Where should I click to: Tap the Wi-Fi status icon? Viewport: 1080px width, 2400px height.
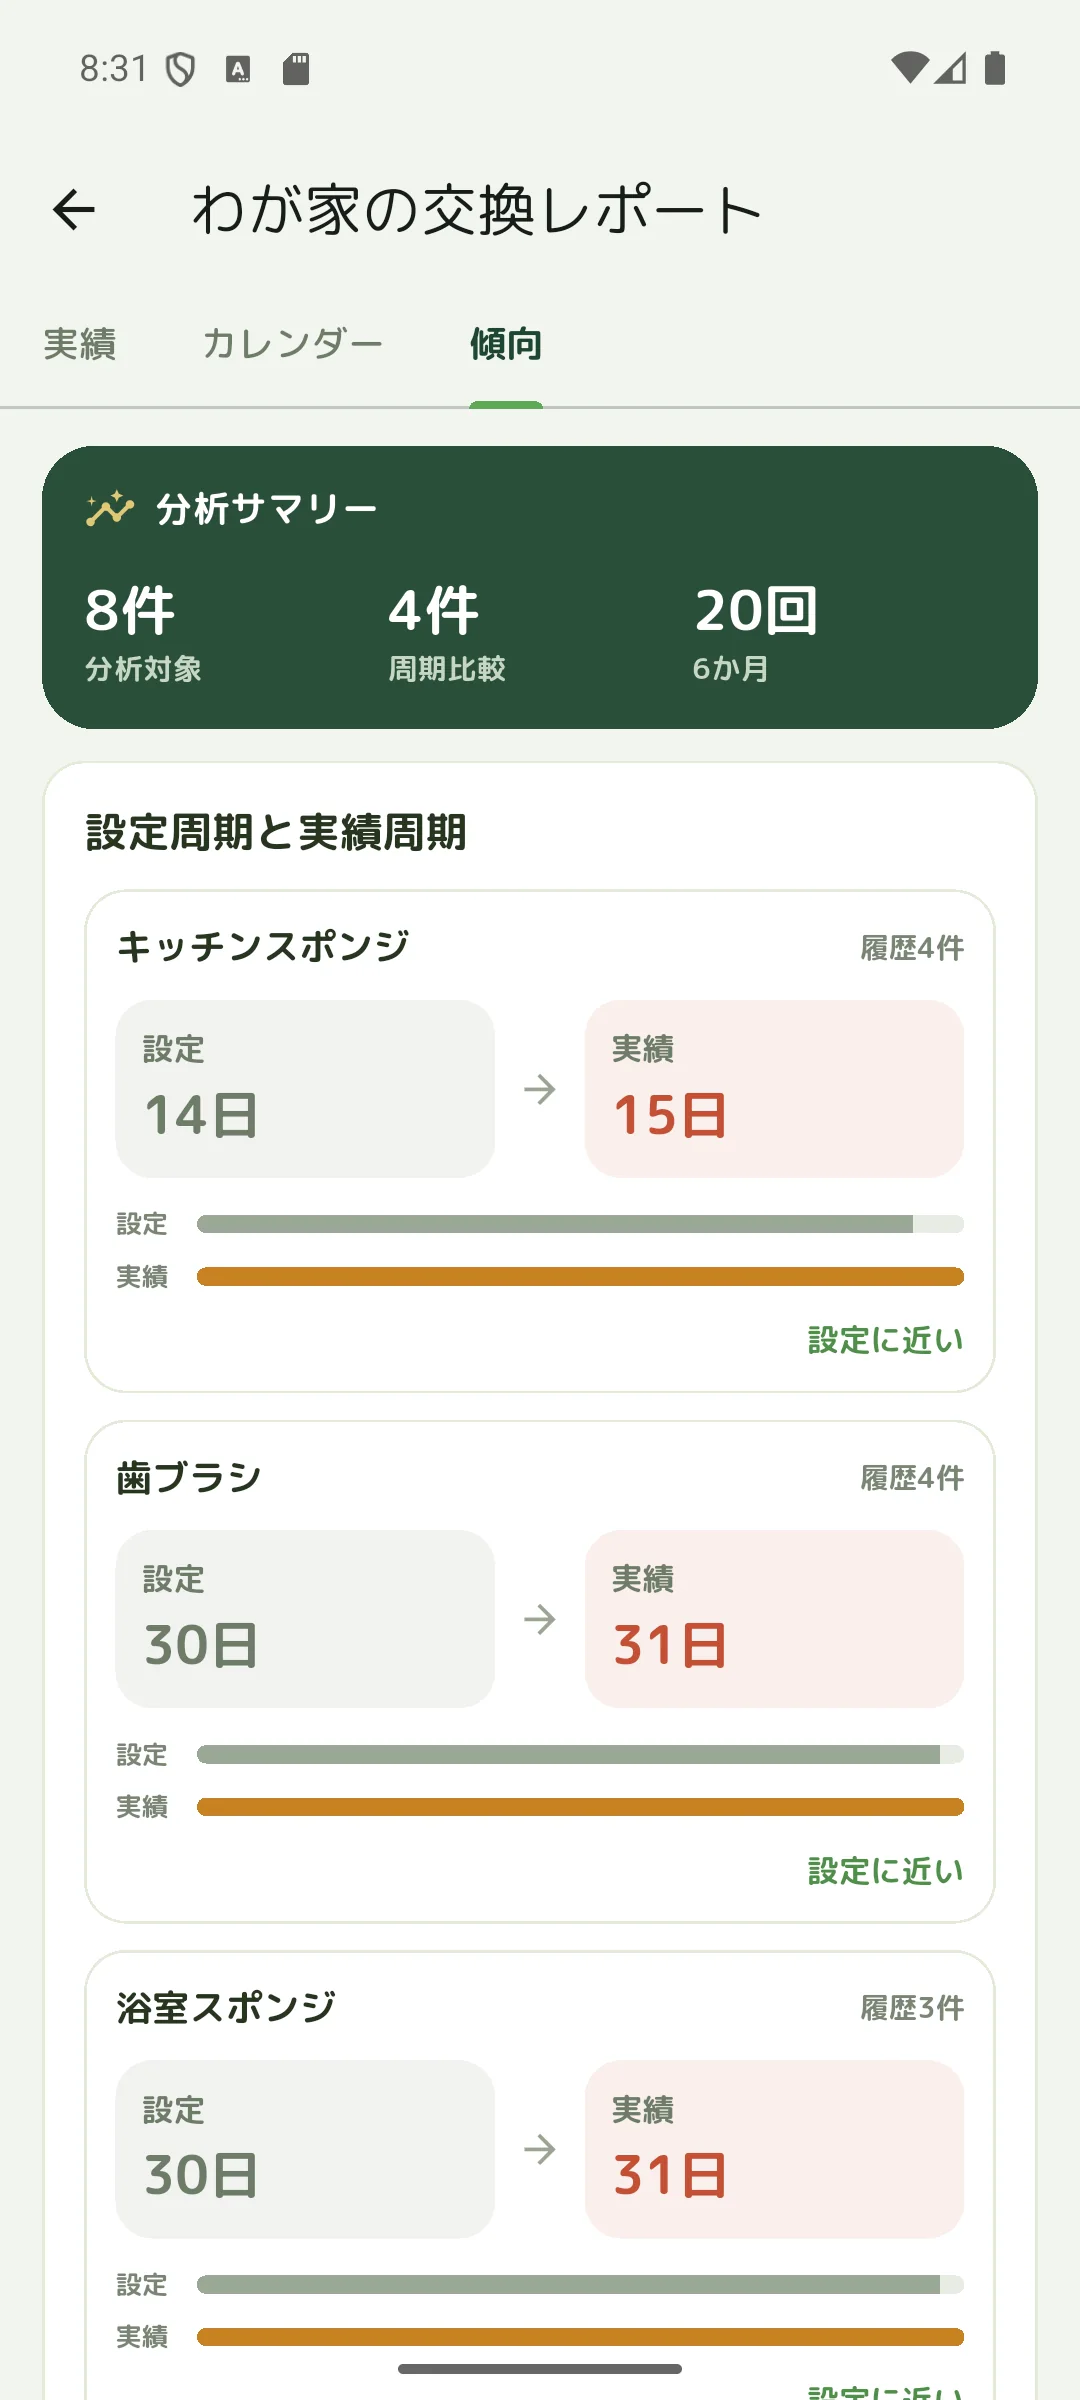910,68
